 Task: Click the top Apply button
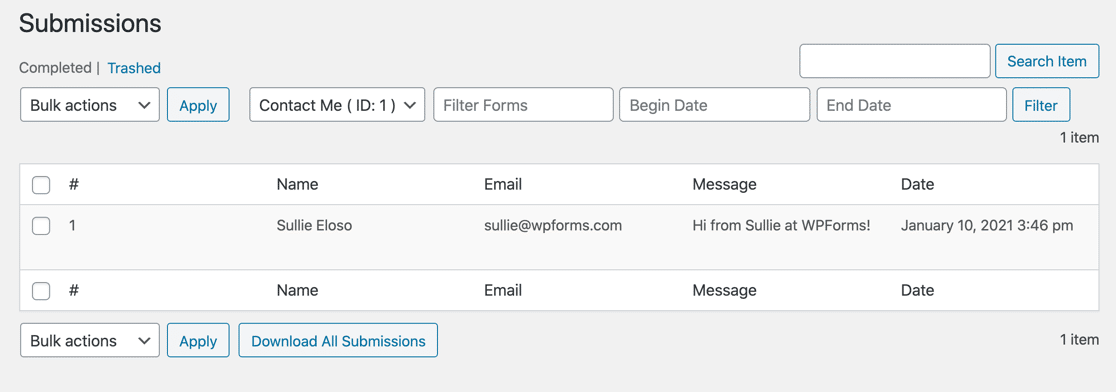[198, 105]
